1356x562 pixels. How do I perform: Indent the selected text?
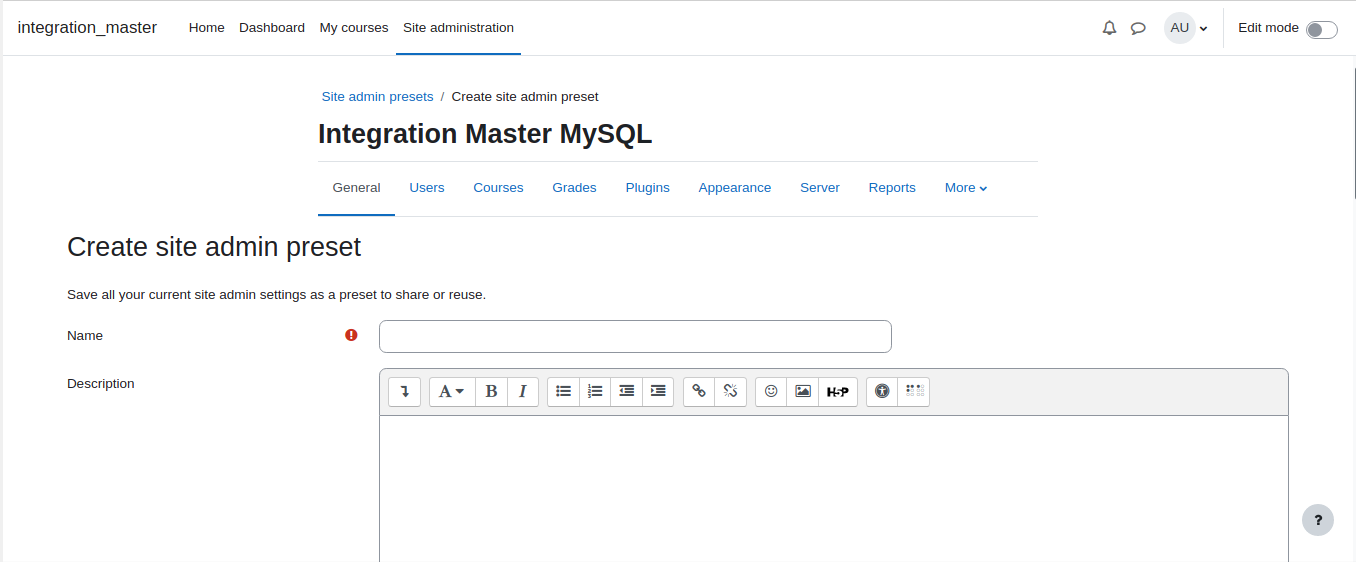658,392
